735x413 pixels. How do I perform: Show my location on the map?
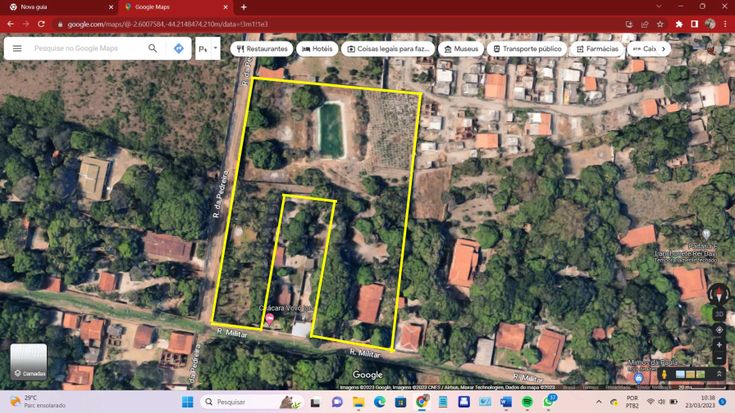[x=719, y=330]
